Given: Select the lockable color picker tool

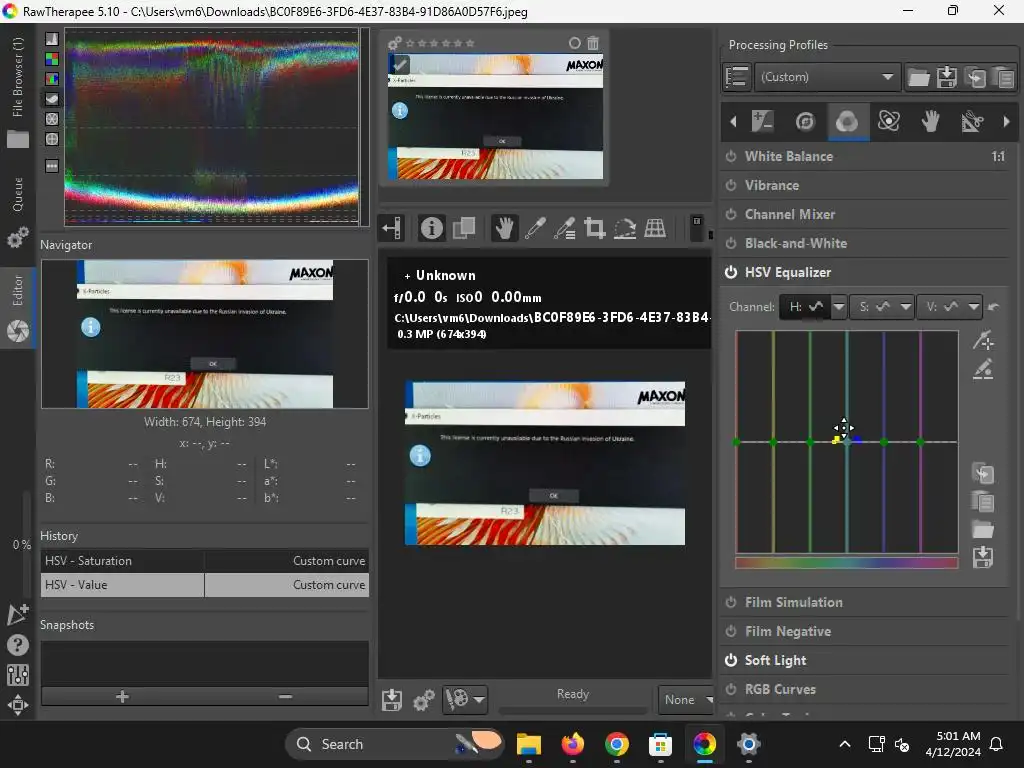Looking at the screenshot, I should coord(565,228).
